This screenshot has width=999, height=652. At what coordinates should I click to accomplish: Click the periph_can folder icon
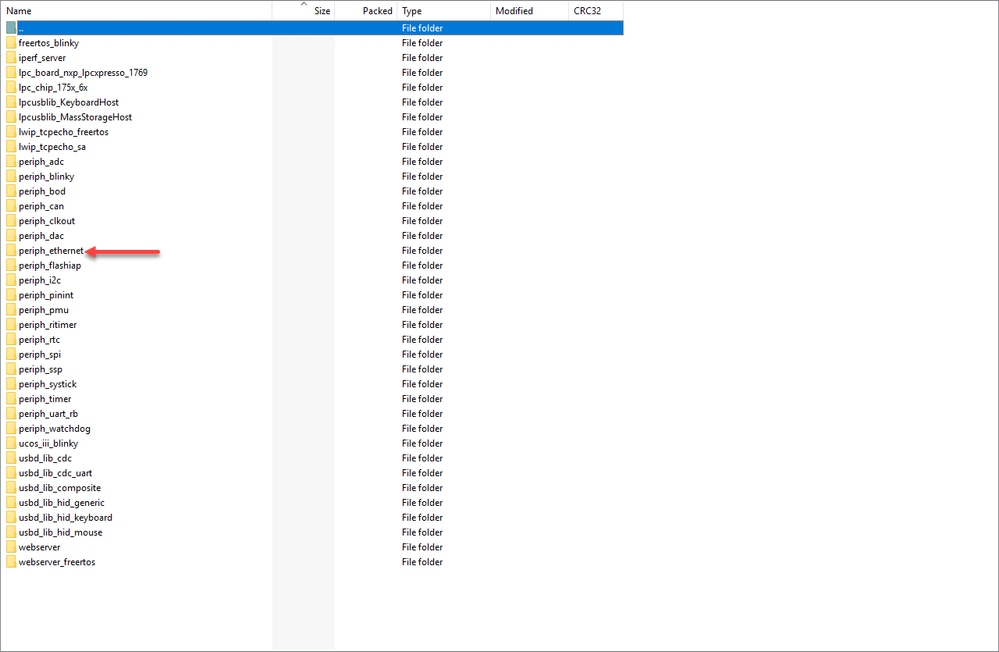[x=11, y=206]
